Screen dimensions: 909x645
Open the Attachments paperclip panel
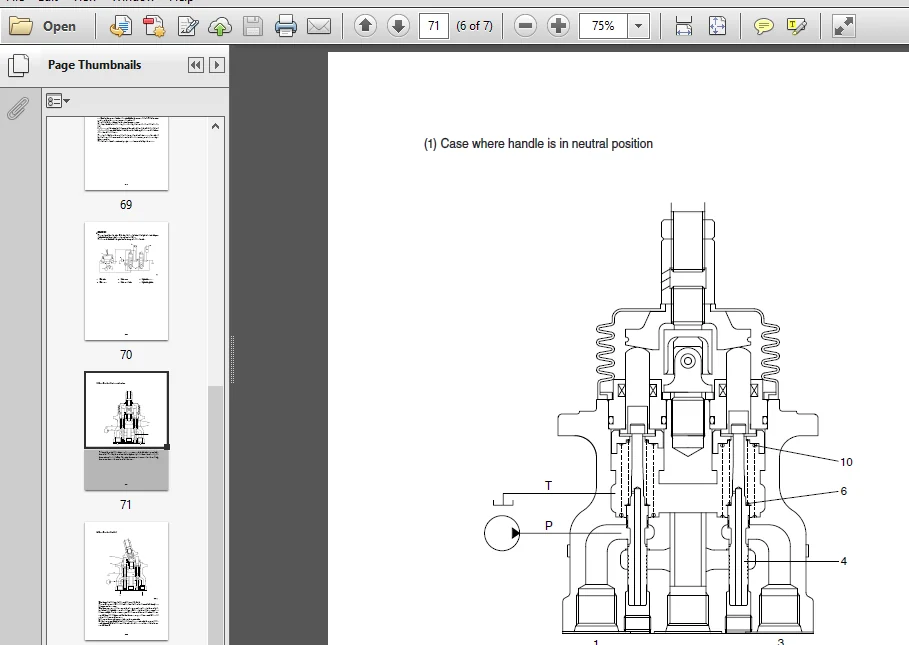(x=19, y=108)
